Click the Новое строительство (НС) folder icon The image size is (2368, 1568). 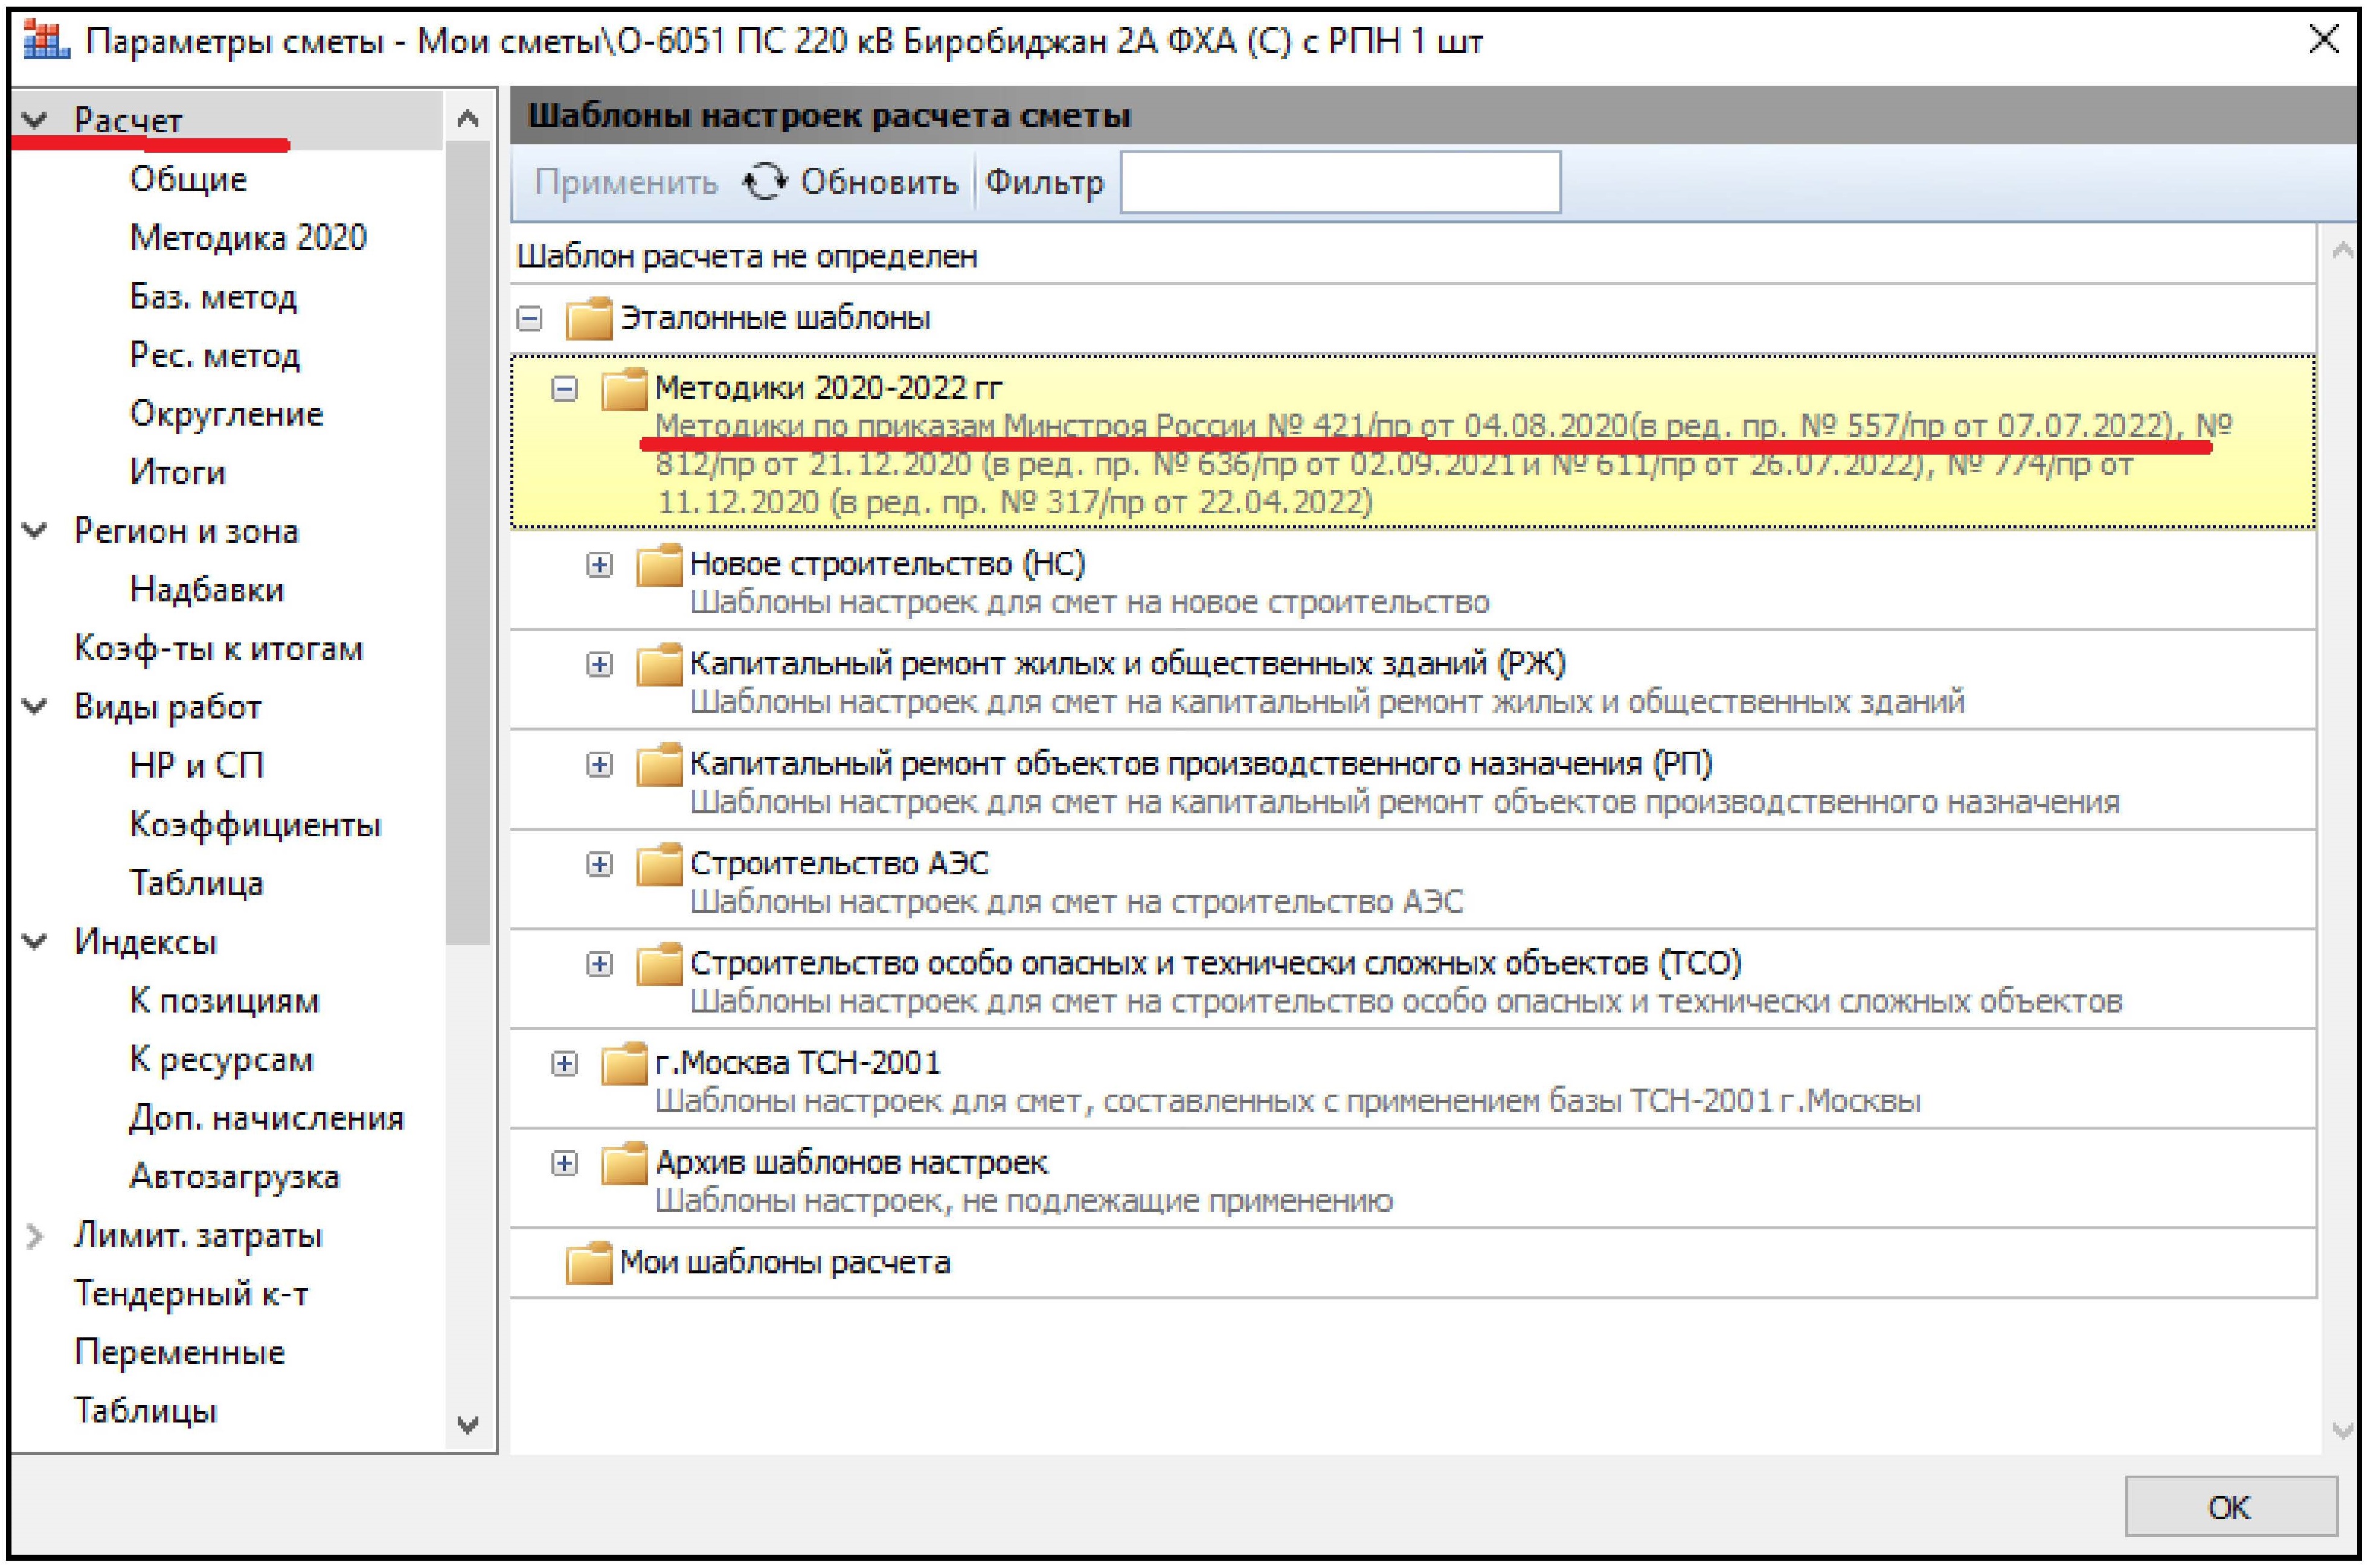tap(659, 565)
